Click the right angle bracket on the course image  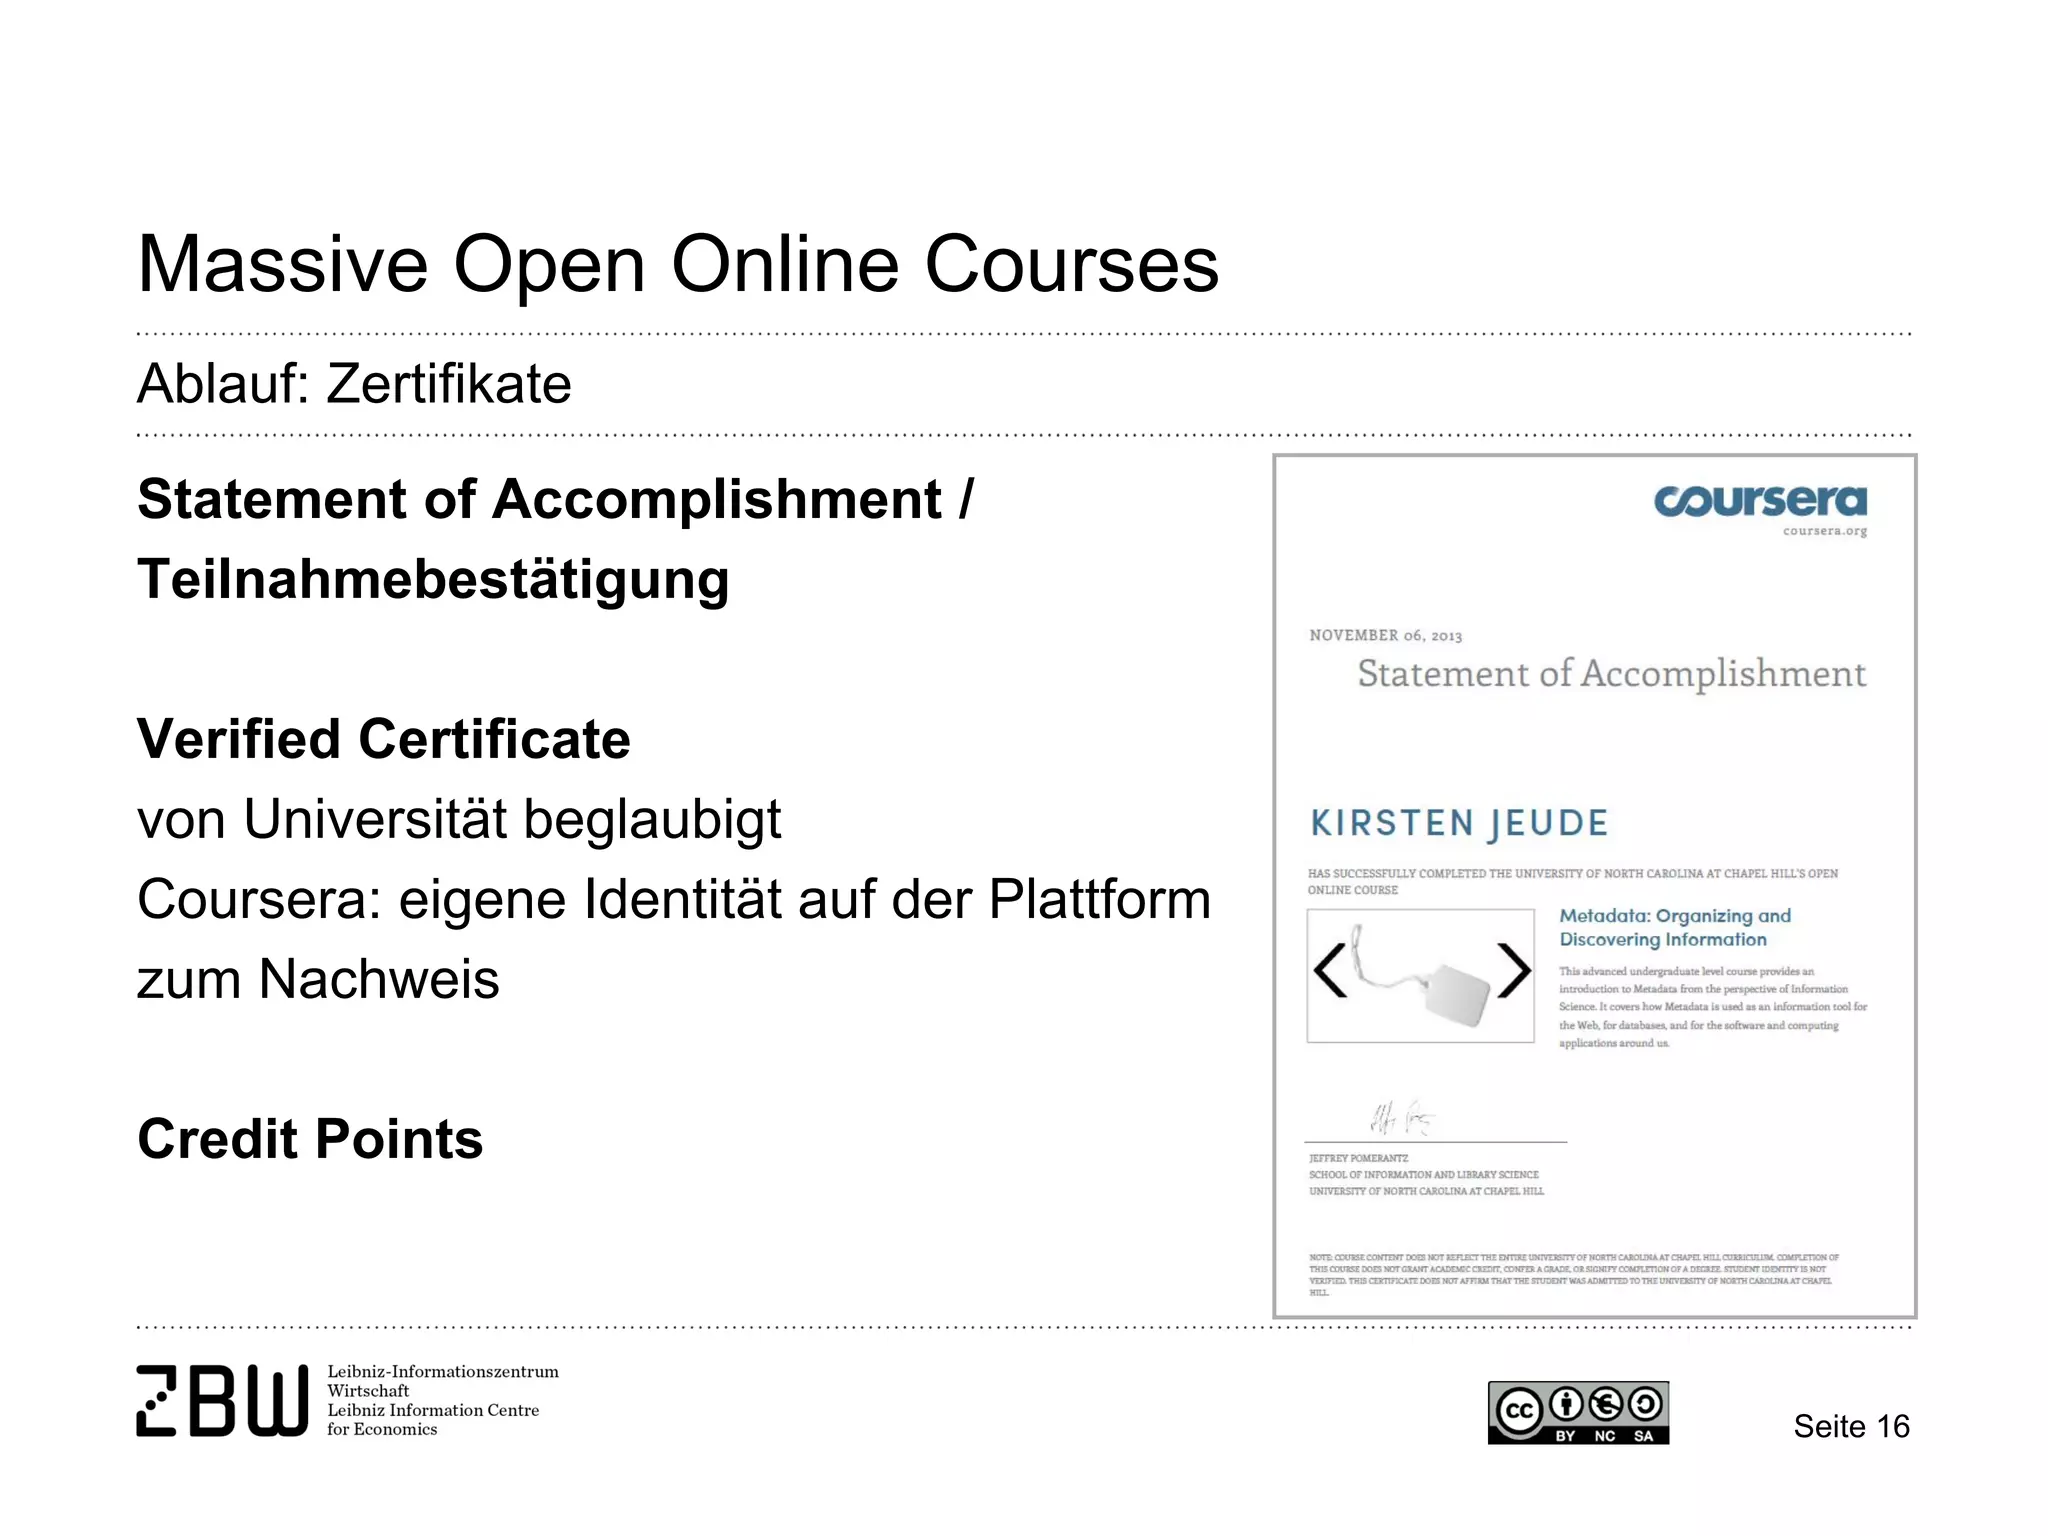(1514, 970)
